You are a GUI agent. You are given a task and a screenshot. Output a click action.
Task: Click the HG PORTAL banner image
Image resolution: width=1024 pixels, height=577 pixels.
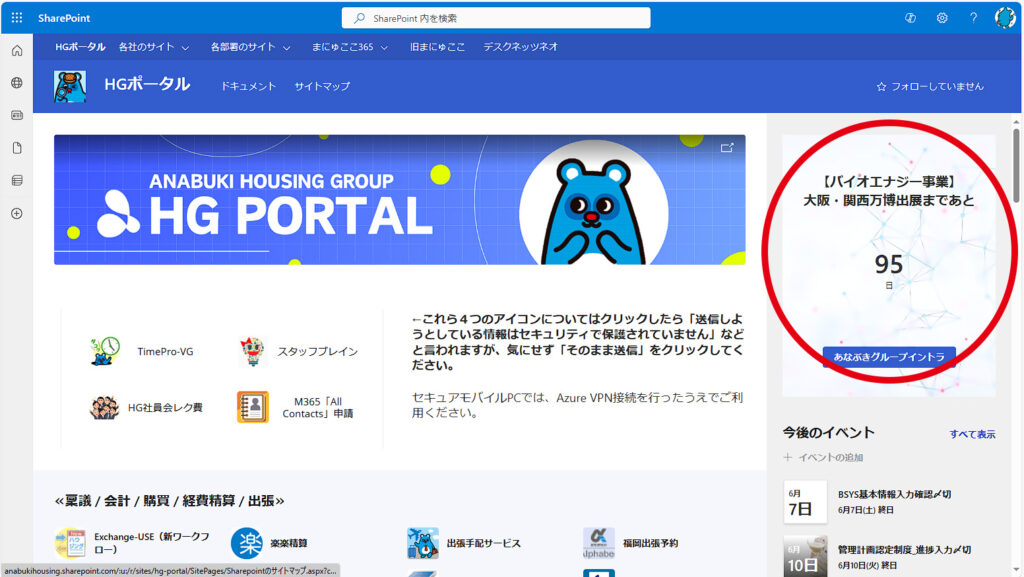pos(400,200)
